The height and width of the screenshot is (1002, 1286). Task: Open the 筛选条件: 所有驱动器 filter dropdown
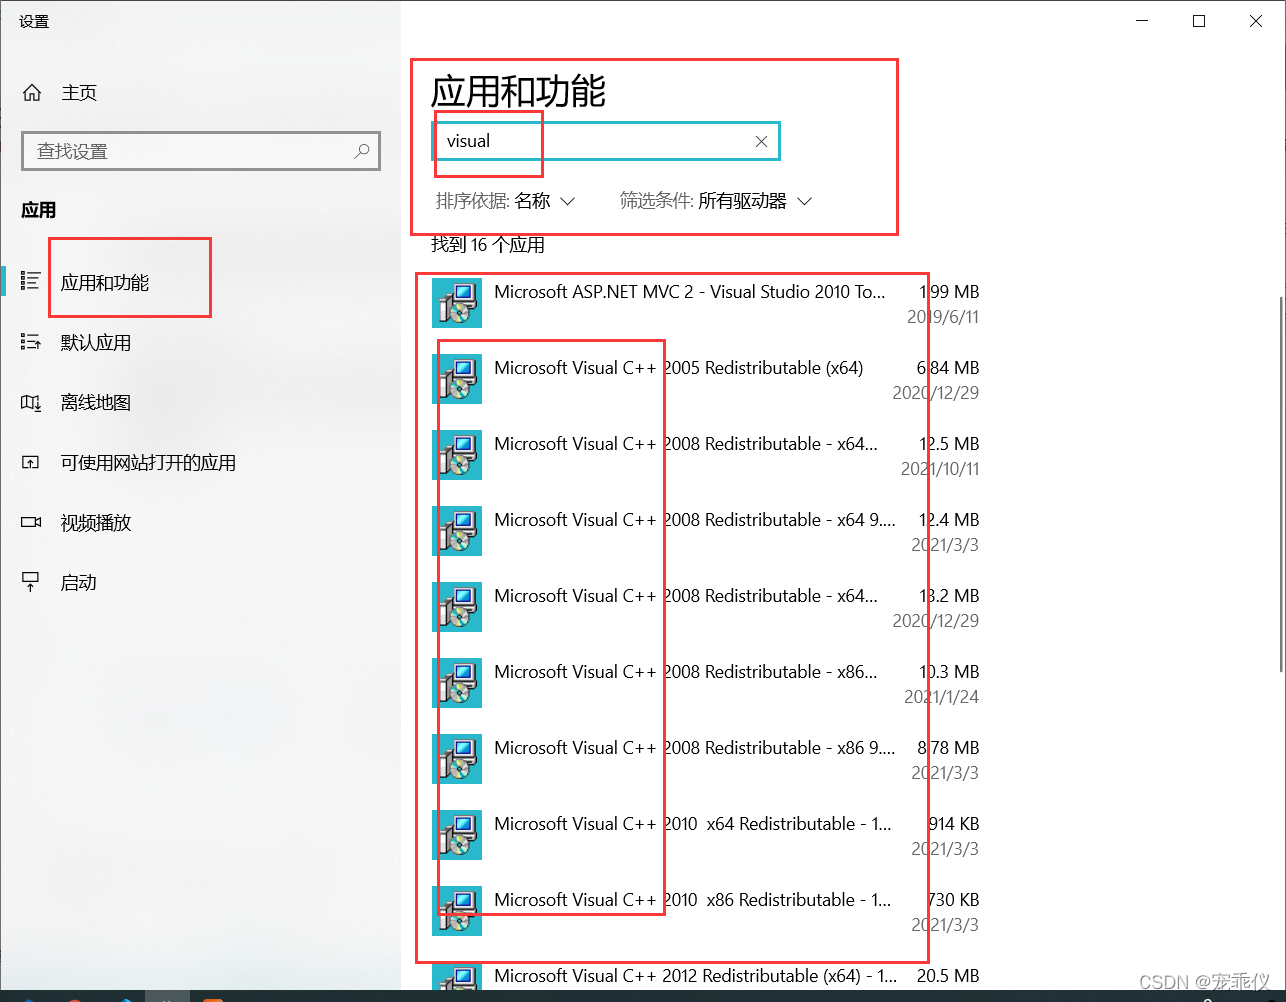pos(716,201)
